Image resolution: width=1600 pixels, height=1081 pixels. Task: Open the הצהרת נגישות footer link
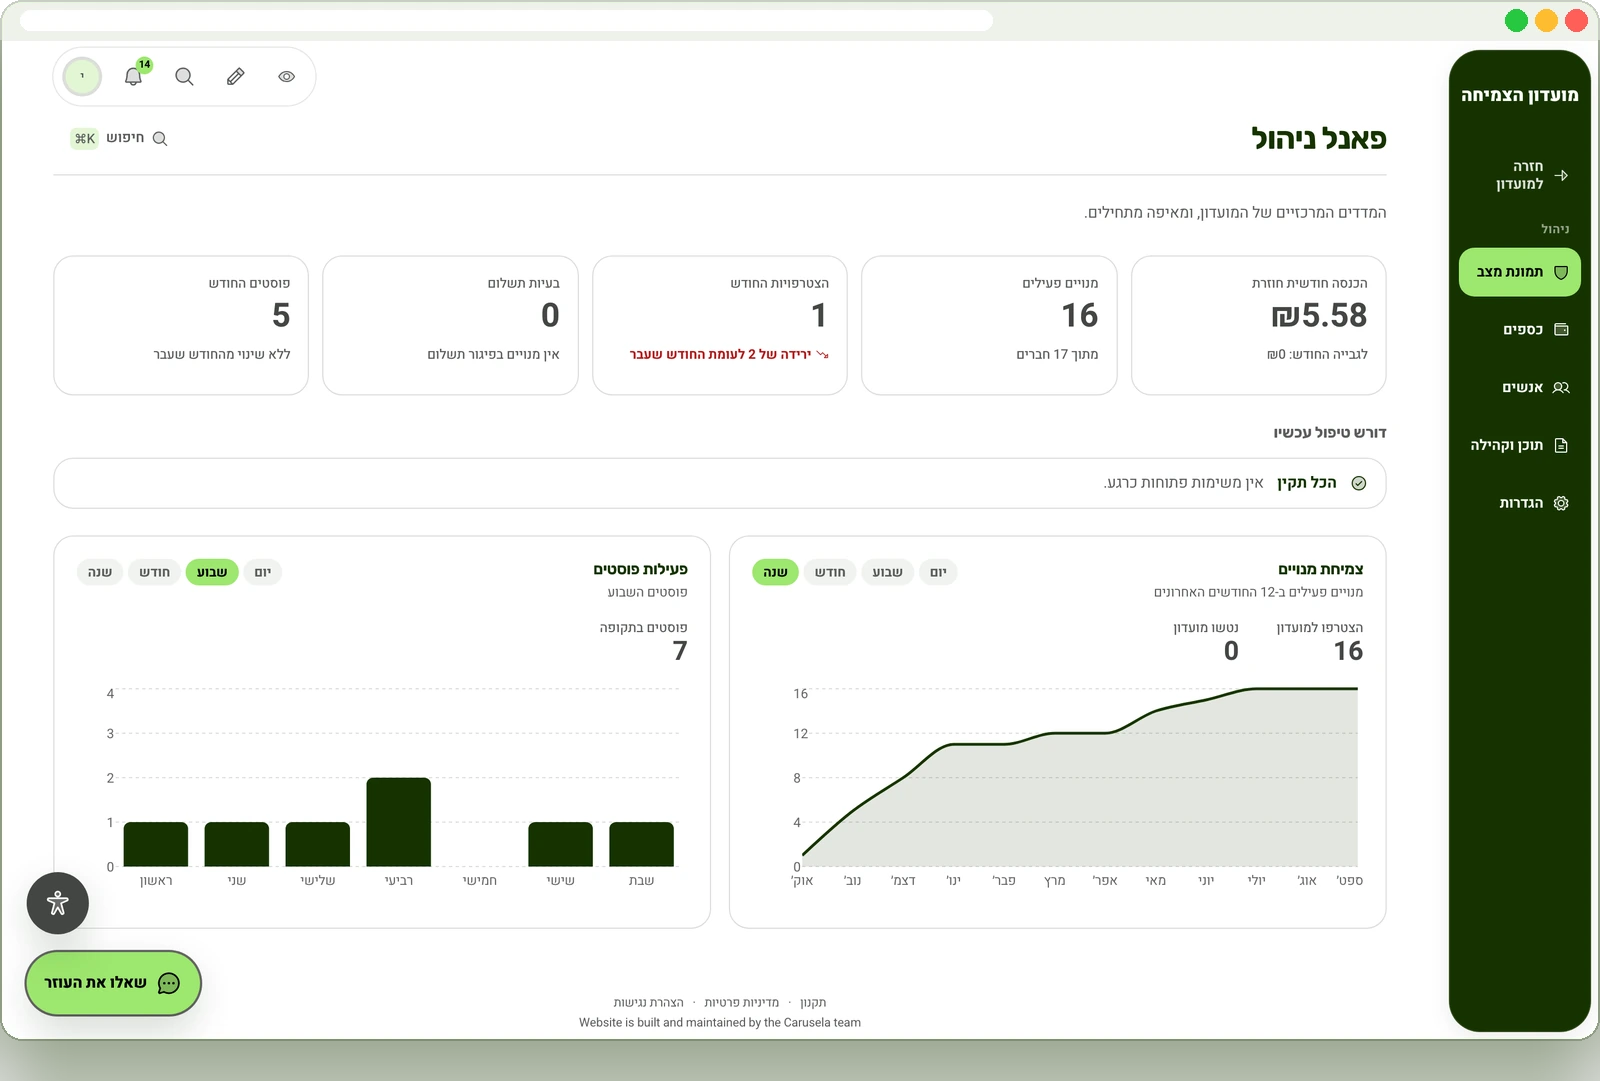point(648,1002)
